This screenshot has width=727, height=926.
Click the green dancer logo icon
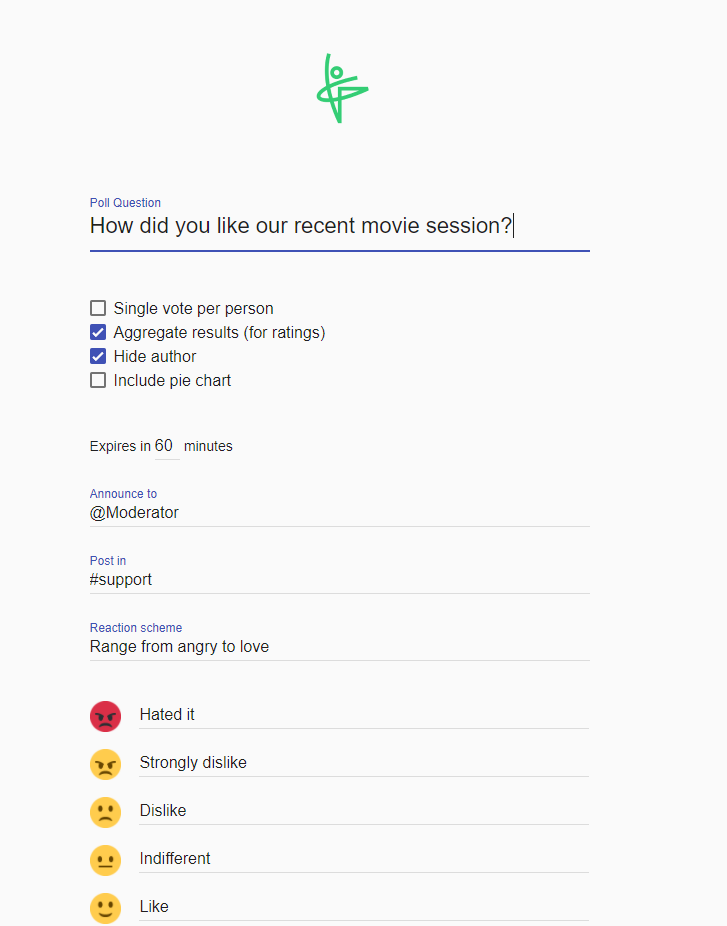tap(341, 89)
